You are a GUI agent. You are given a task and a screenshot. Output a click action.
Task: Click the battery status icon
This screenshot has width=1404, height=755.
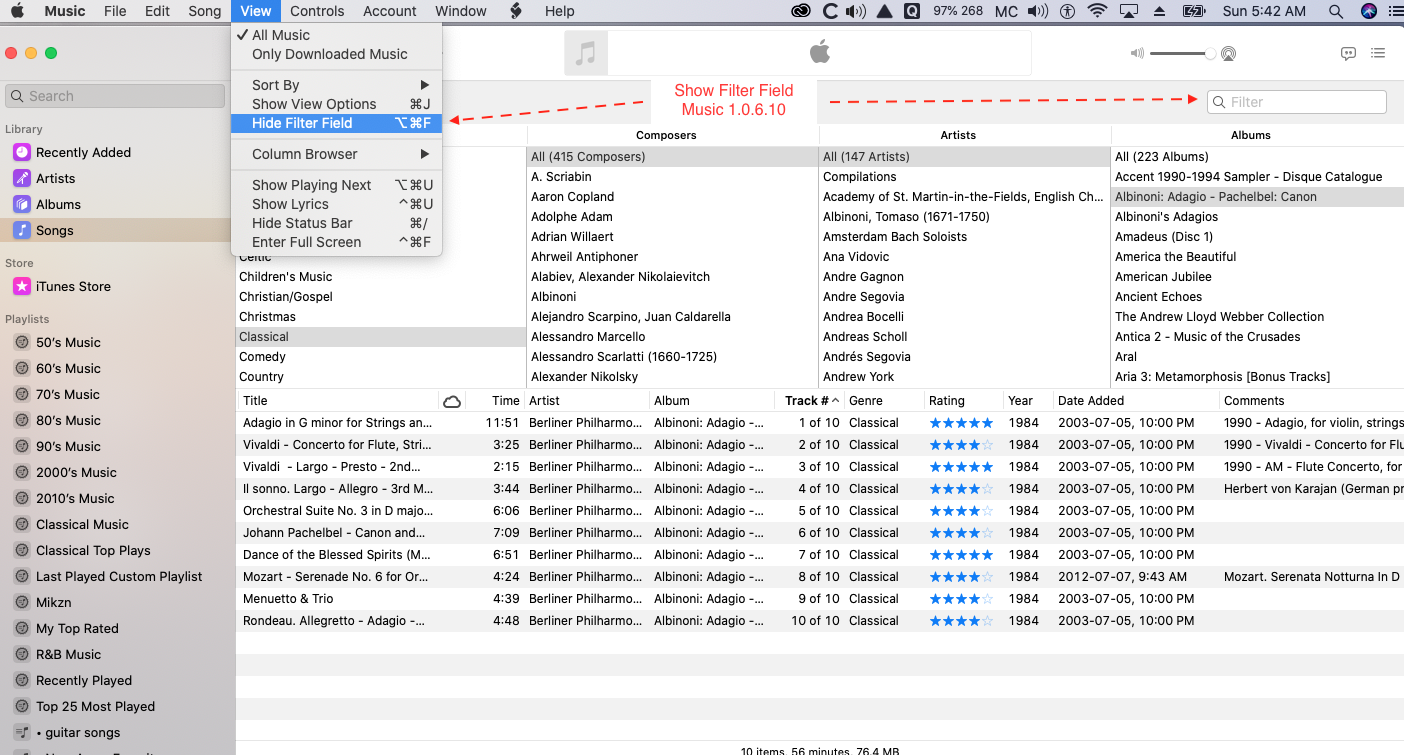1193,11
